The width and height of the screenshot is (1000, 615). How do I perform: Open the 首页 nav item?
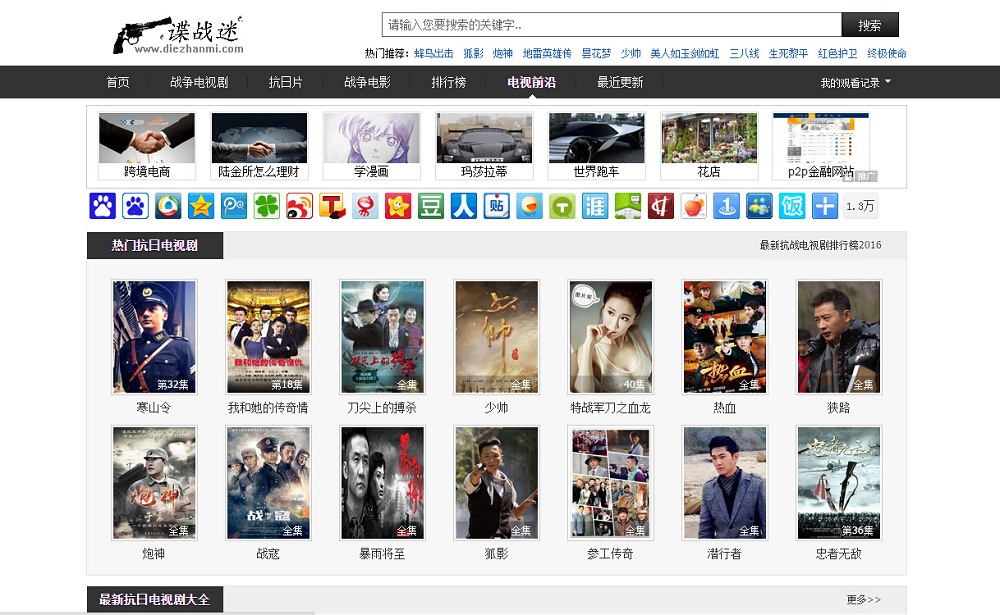[x=118, y=82]
